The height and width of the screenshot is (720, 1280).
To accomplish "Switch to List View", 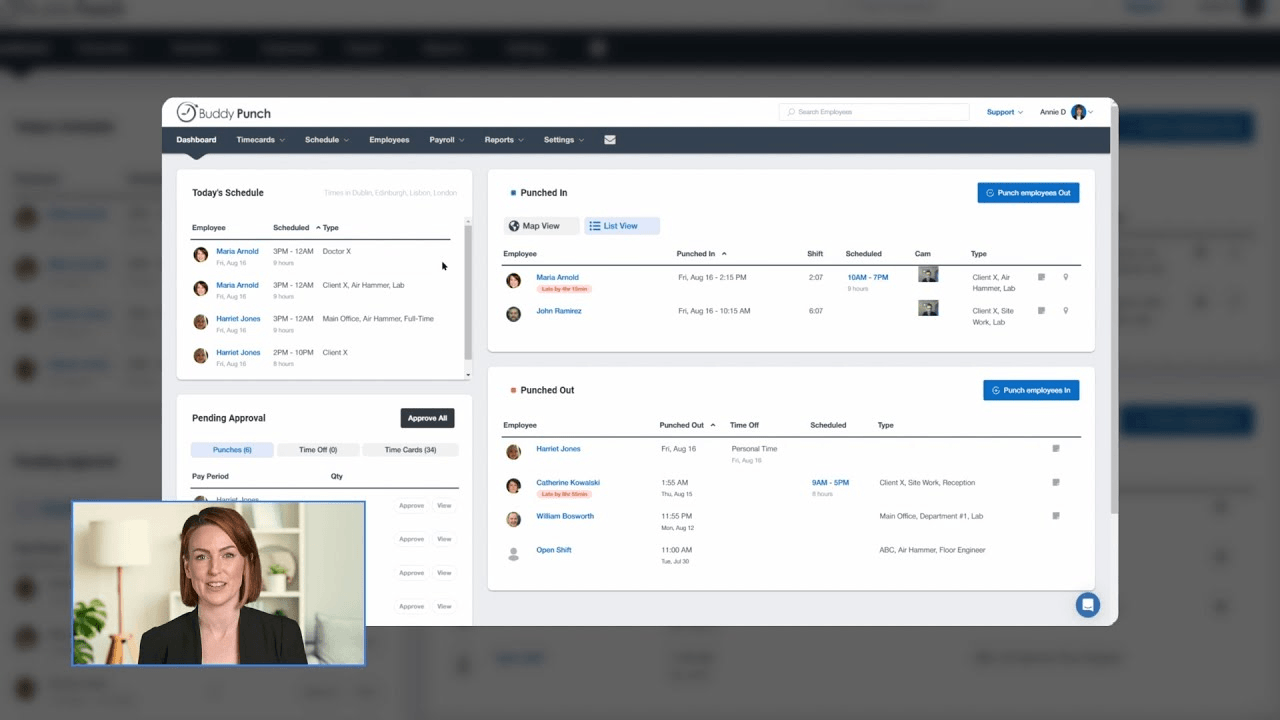I will coord(621,226).
